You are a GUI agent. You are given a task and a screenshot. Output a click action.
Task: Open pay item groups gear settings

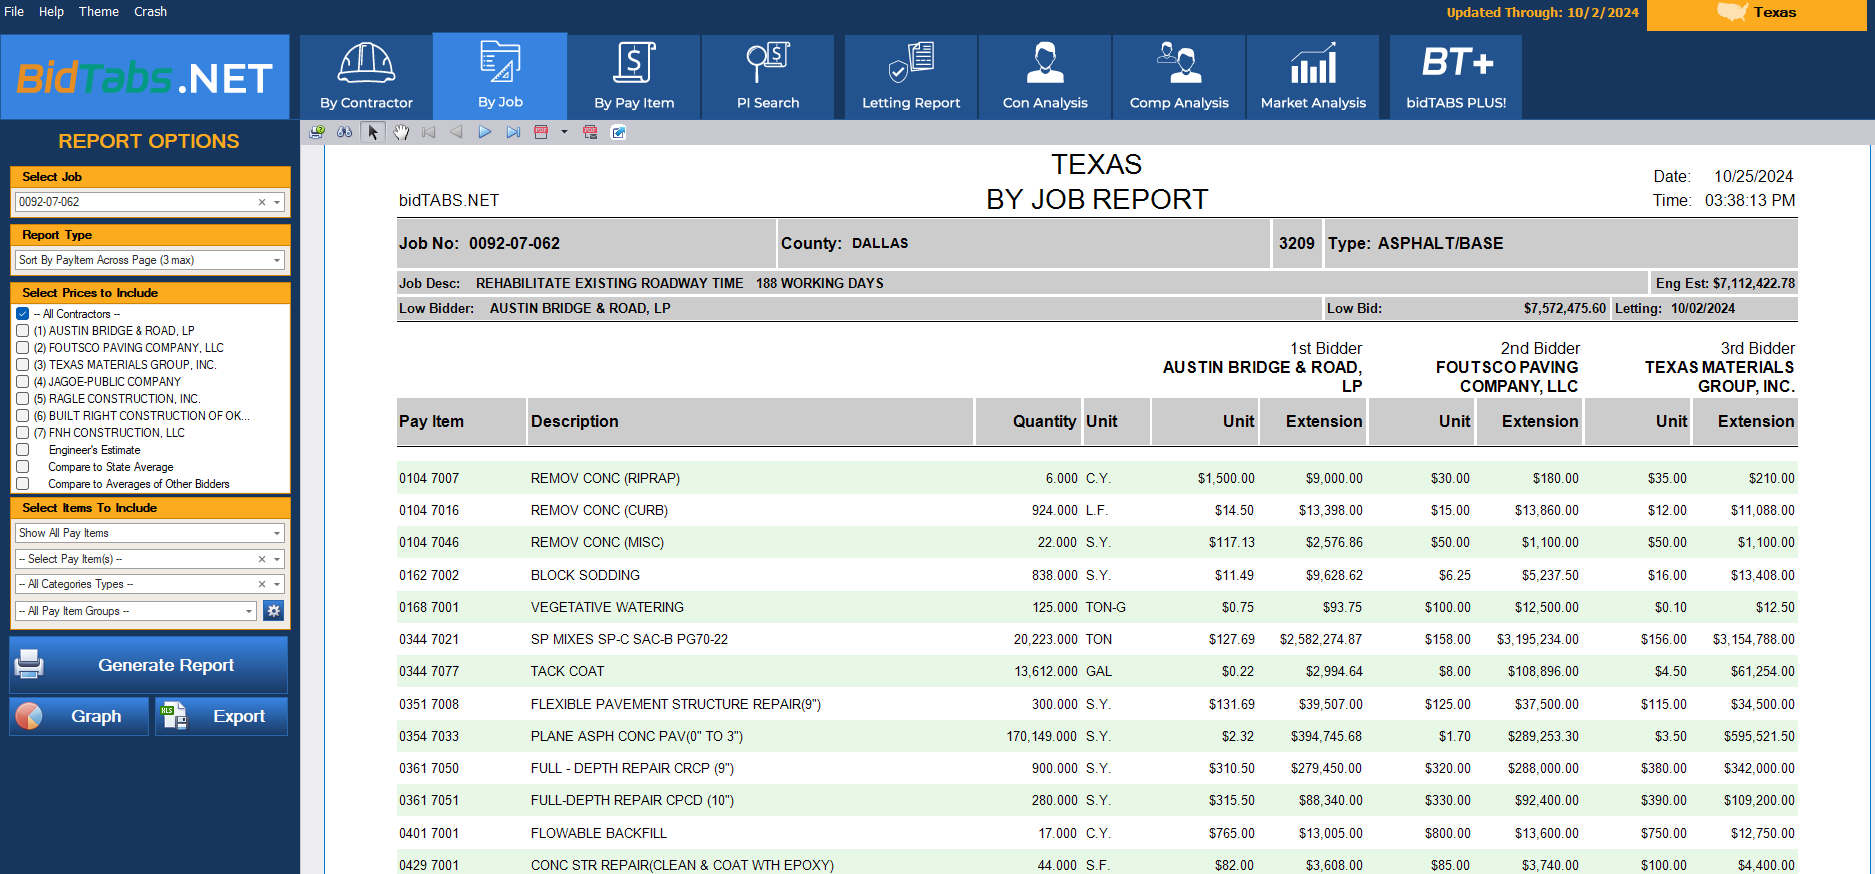tap(273, 611)
